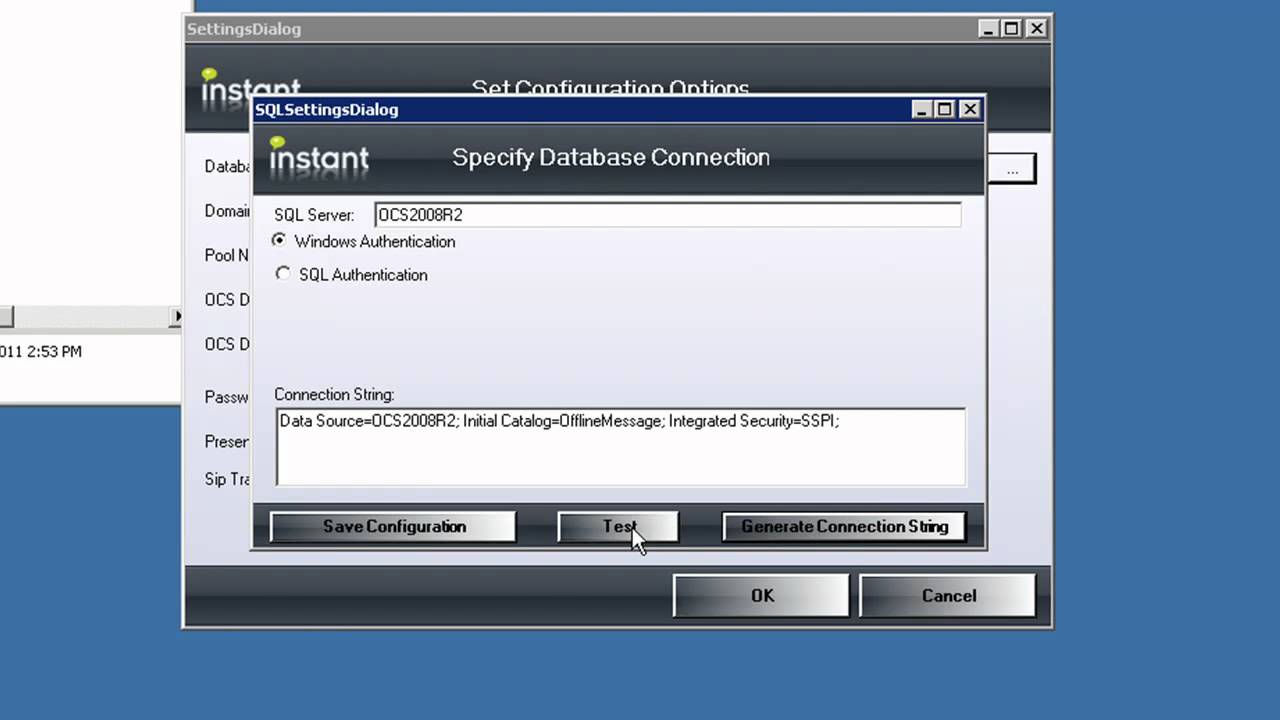Click Generate Connection String button

(844, 527)
